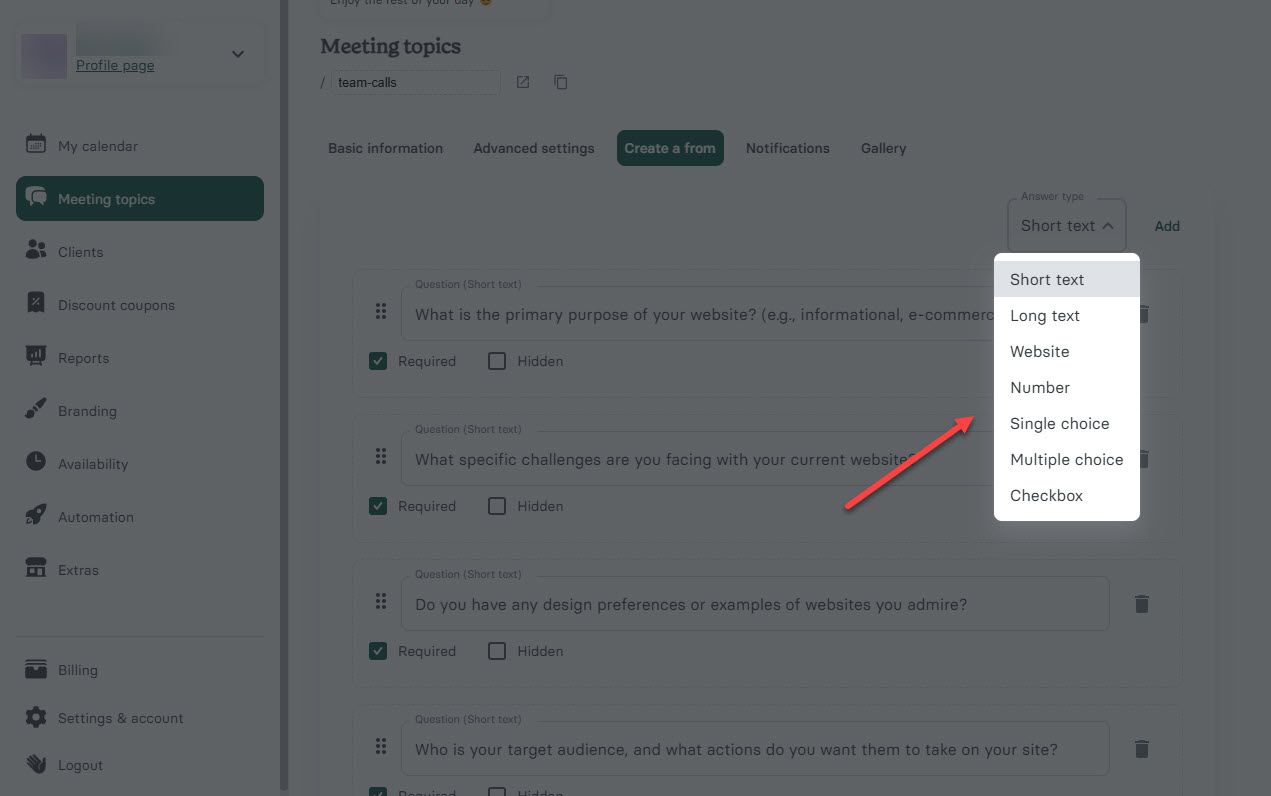
Task: Choose Website from the answer type list
Action: click(1039, 351)
